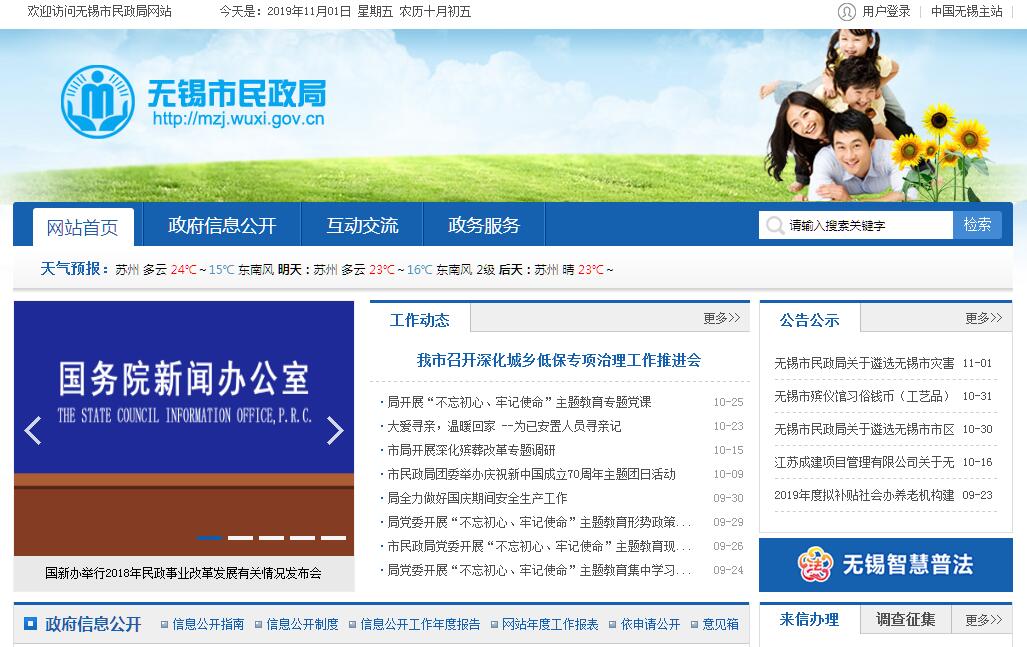1027x647 pixels.
Task: Expand 更多>> beside 调查征集 tab
Action: coord(983,620)
